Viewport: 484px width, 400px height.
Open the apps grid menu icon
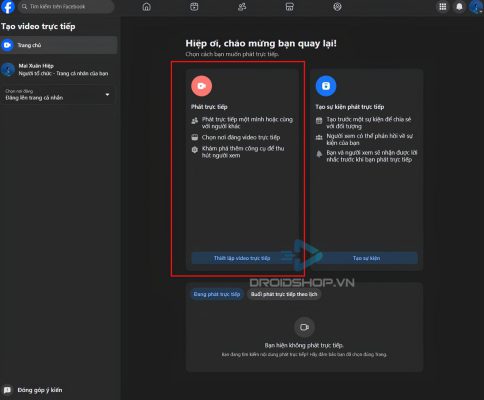[443, 7]
